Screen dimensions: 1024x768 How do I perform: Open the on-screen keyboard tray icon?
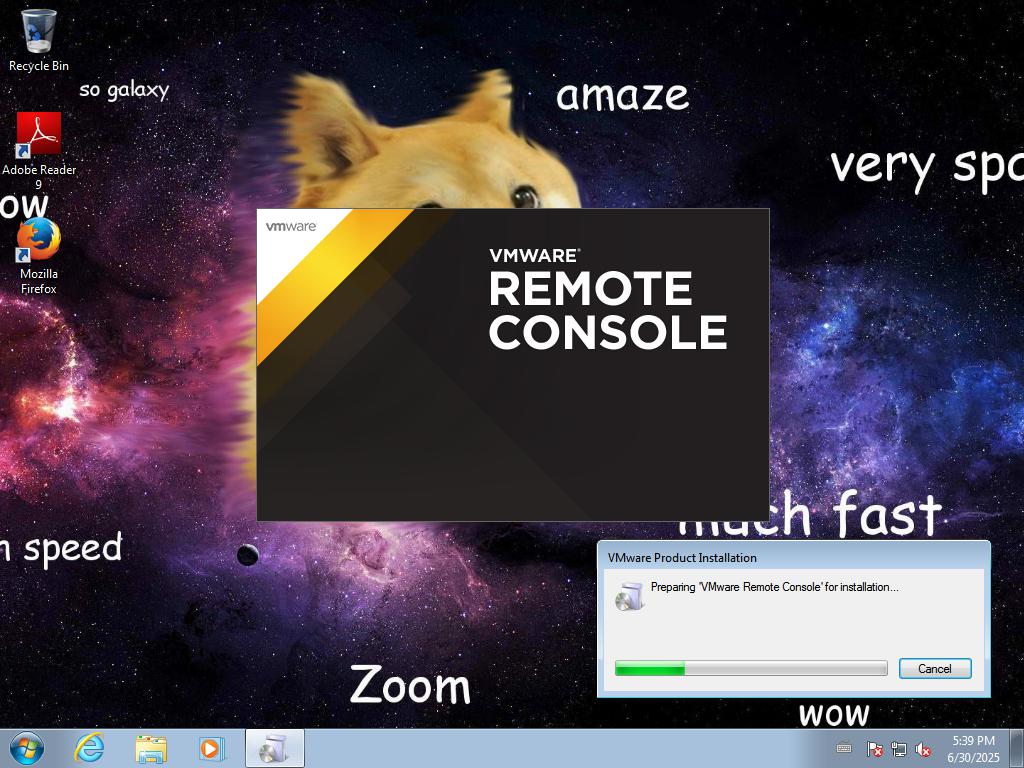pos(844,748)
